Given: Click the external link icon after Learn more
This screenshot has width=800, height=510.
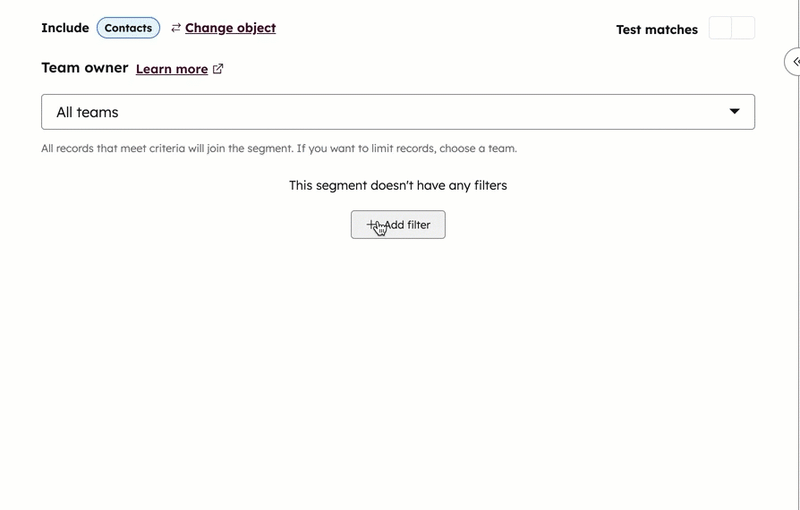Looking at the screenshot, I should click(218, 69).
